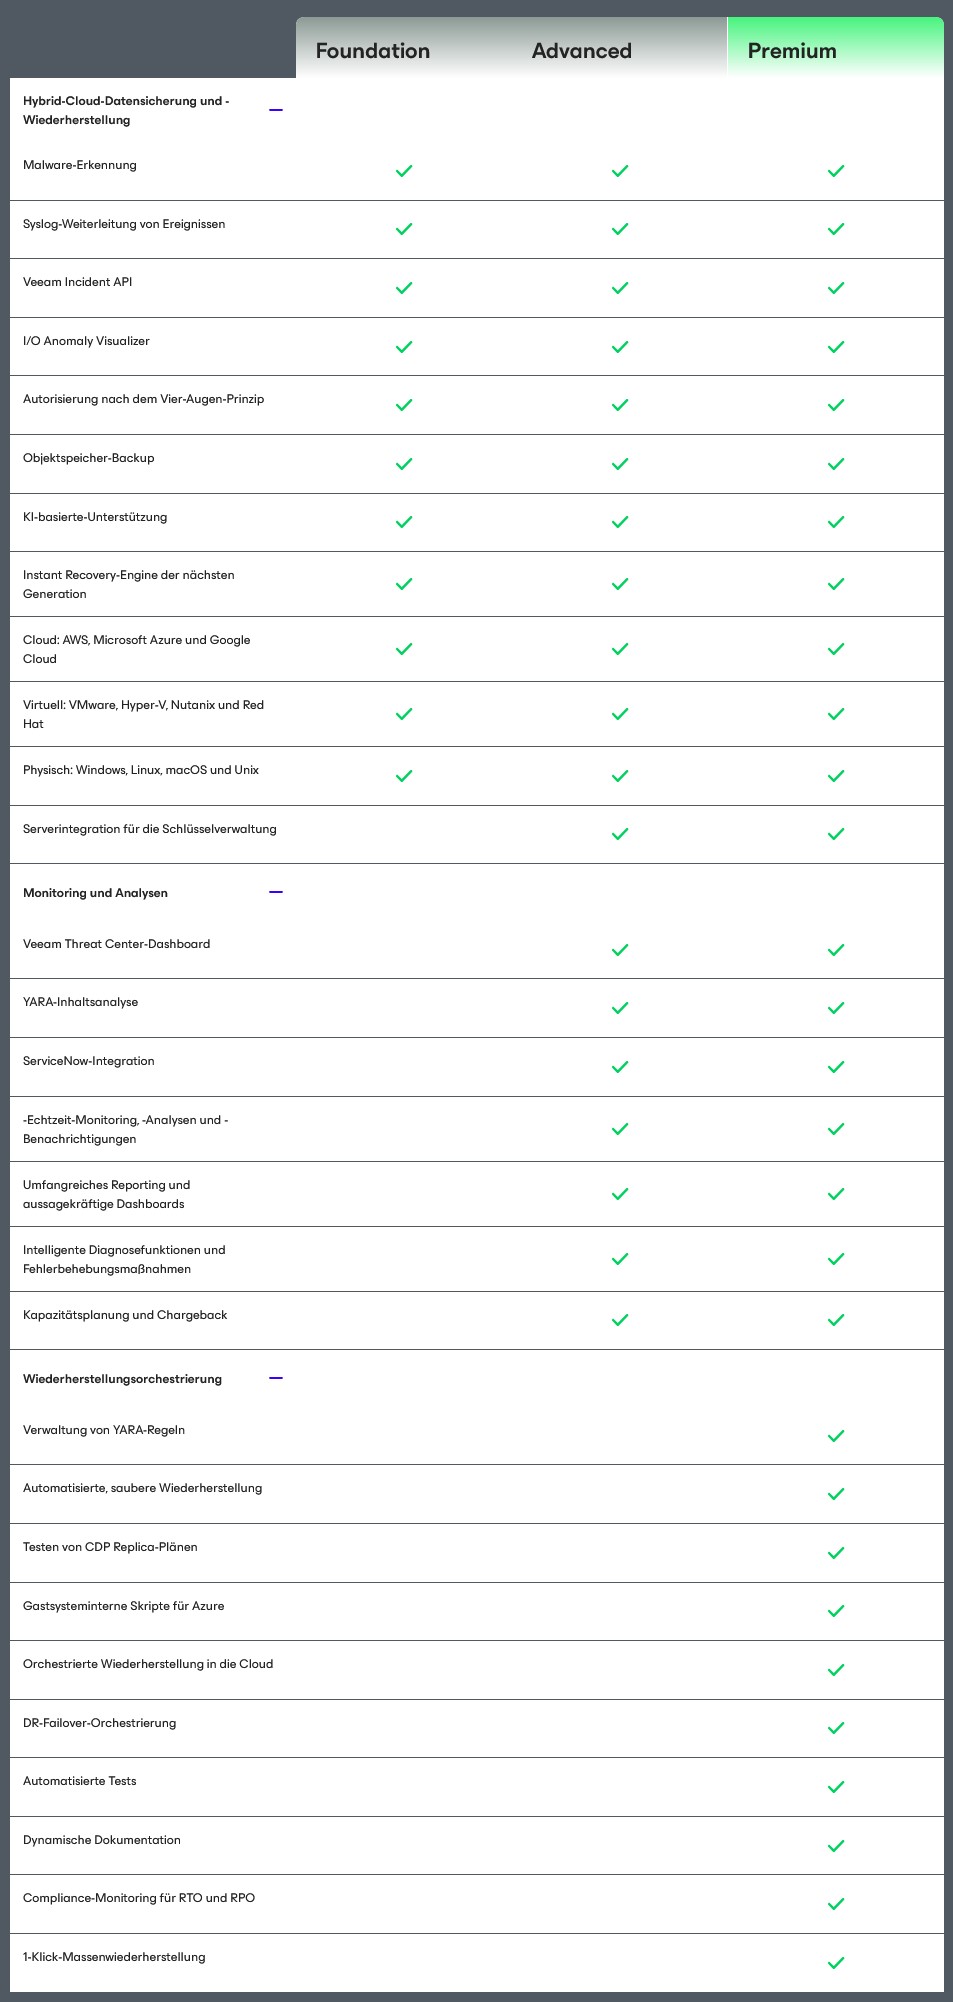Collapse the Wiederherstellungsorchestrierung section

pos(276,1378)
